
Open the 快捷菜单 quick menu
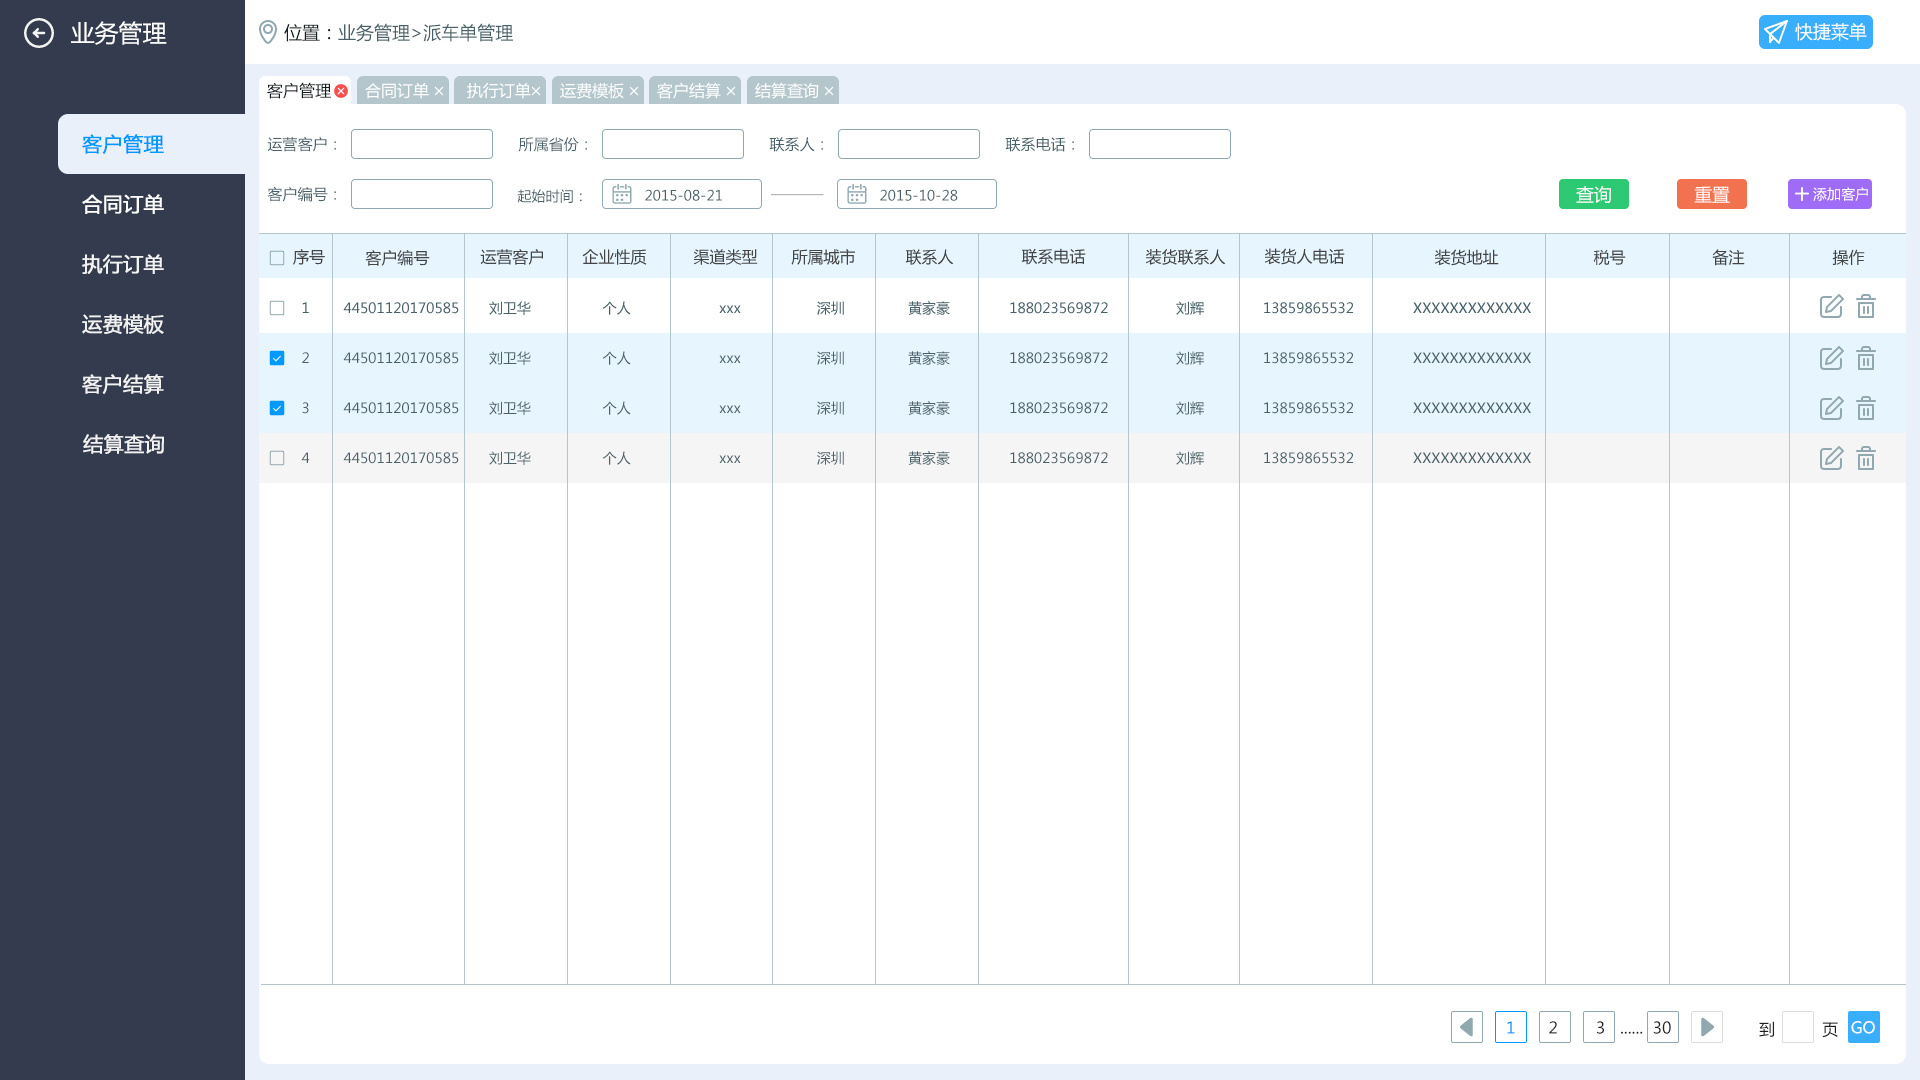[x=1815, y=32]
